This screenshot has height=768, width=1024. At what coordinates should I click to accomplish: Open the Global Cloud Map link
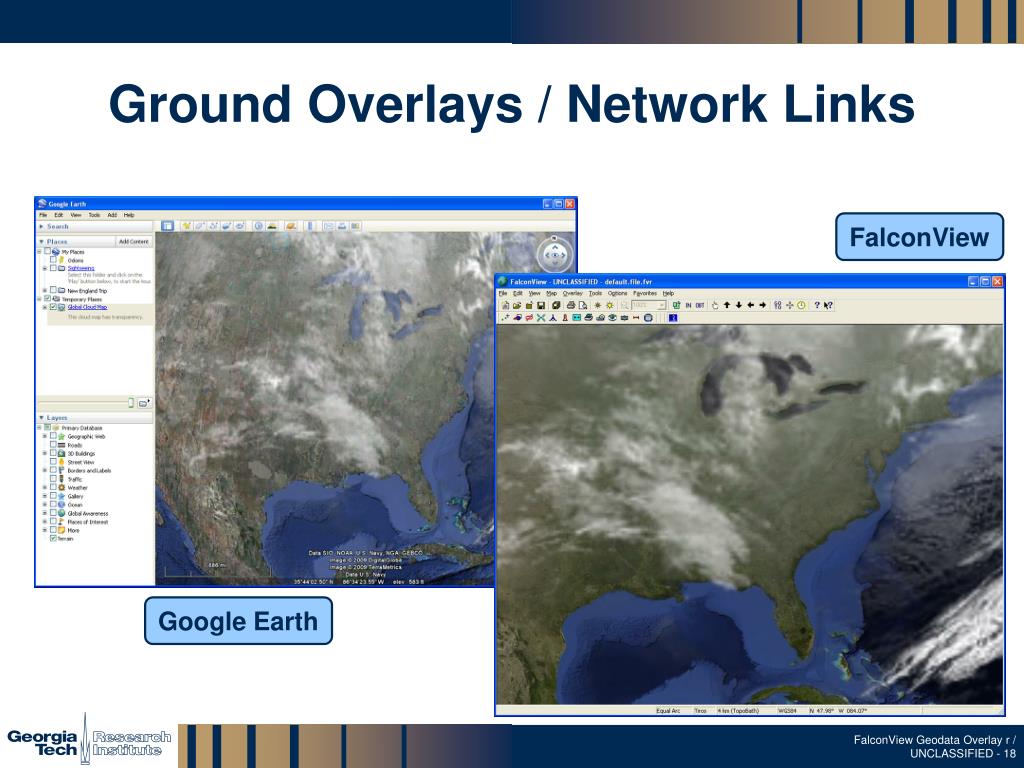coord(88,307)
